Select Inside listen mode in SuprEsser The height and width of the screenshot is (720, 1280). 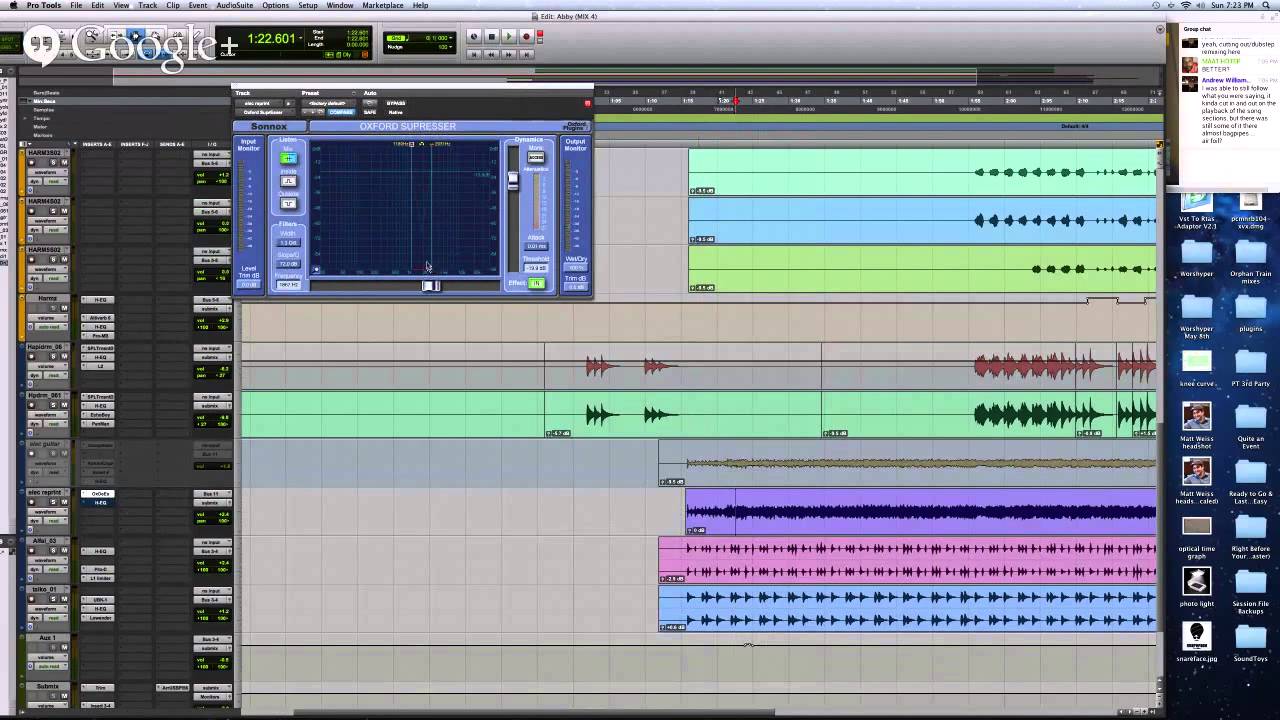289,181
